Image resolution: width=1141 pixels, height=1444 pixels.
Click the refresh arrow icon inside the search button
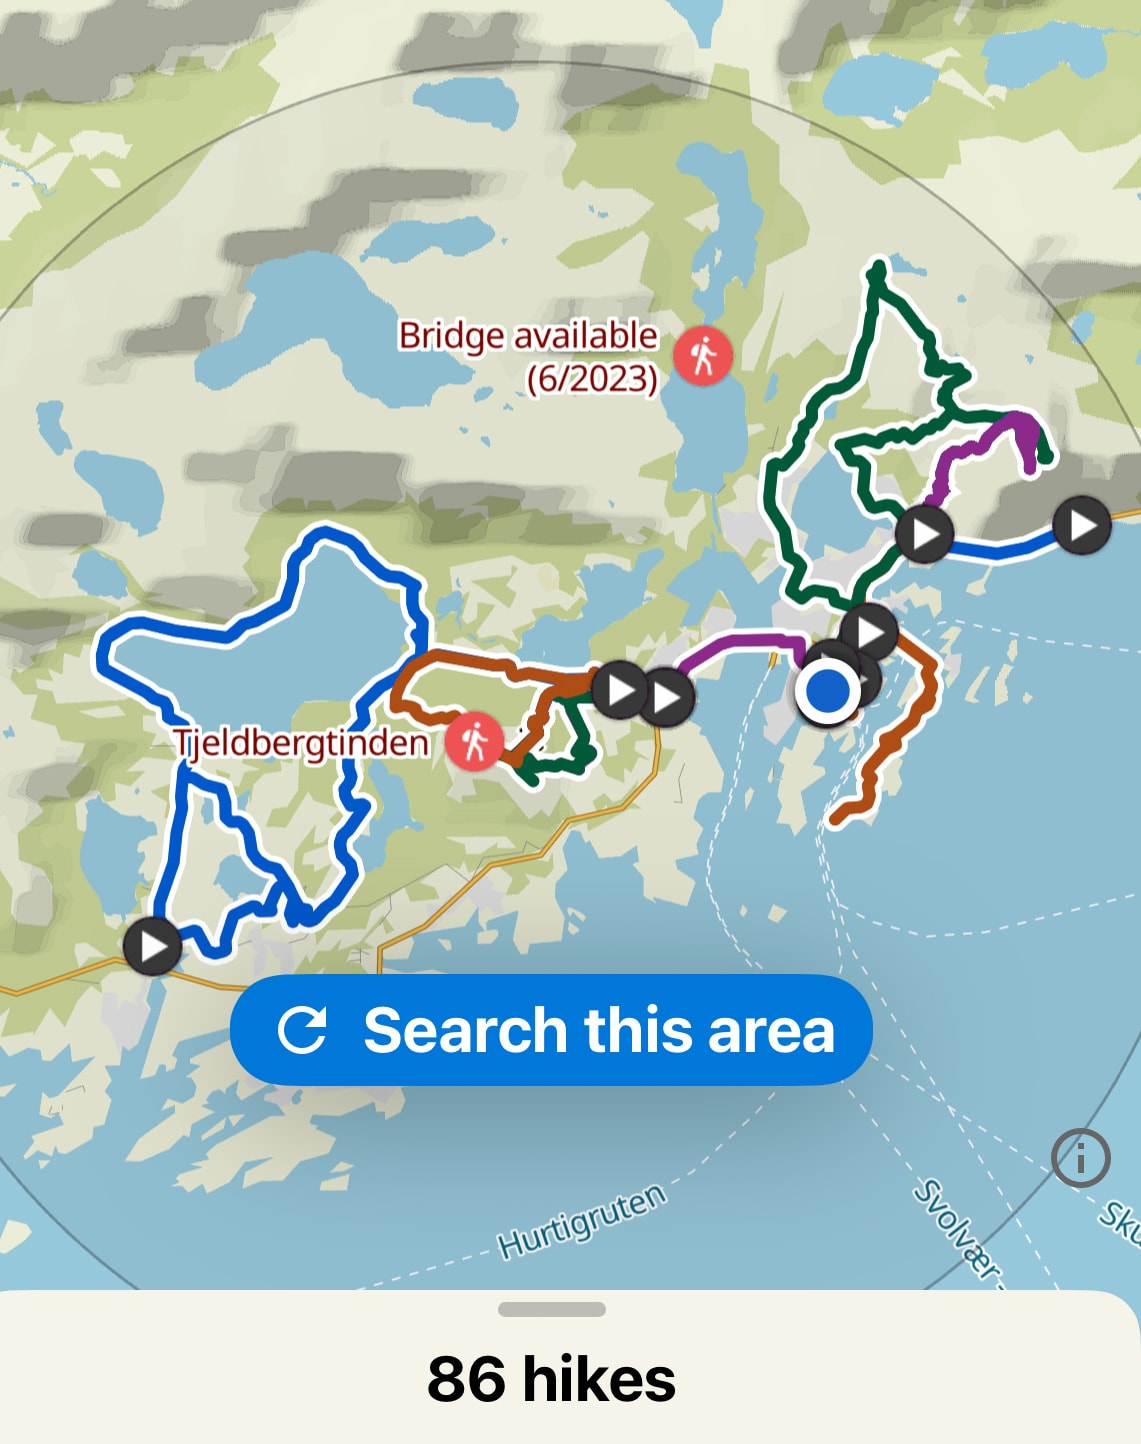pyautogui.click(x=302, y=1031)
